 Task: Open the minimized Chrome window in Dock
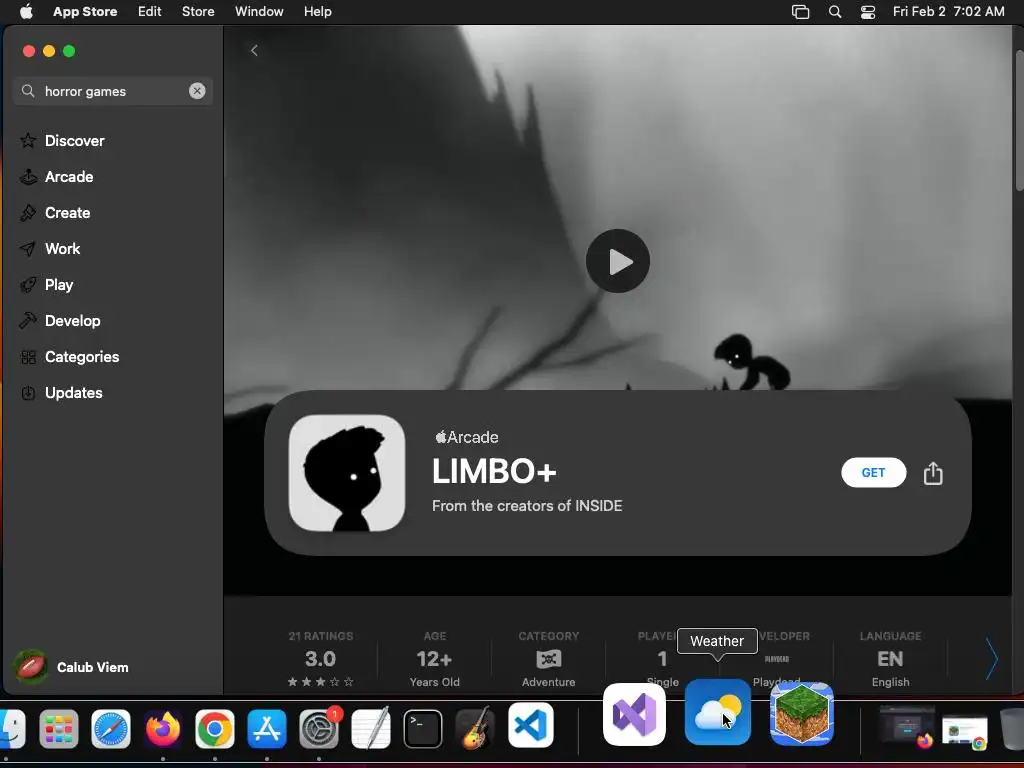coord(965,731)
